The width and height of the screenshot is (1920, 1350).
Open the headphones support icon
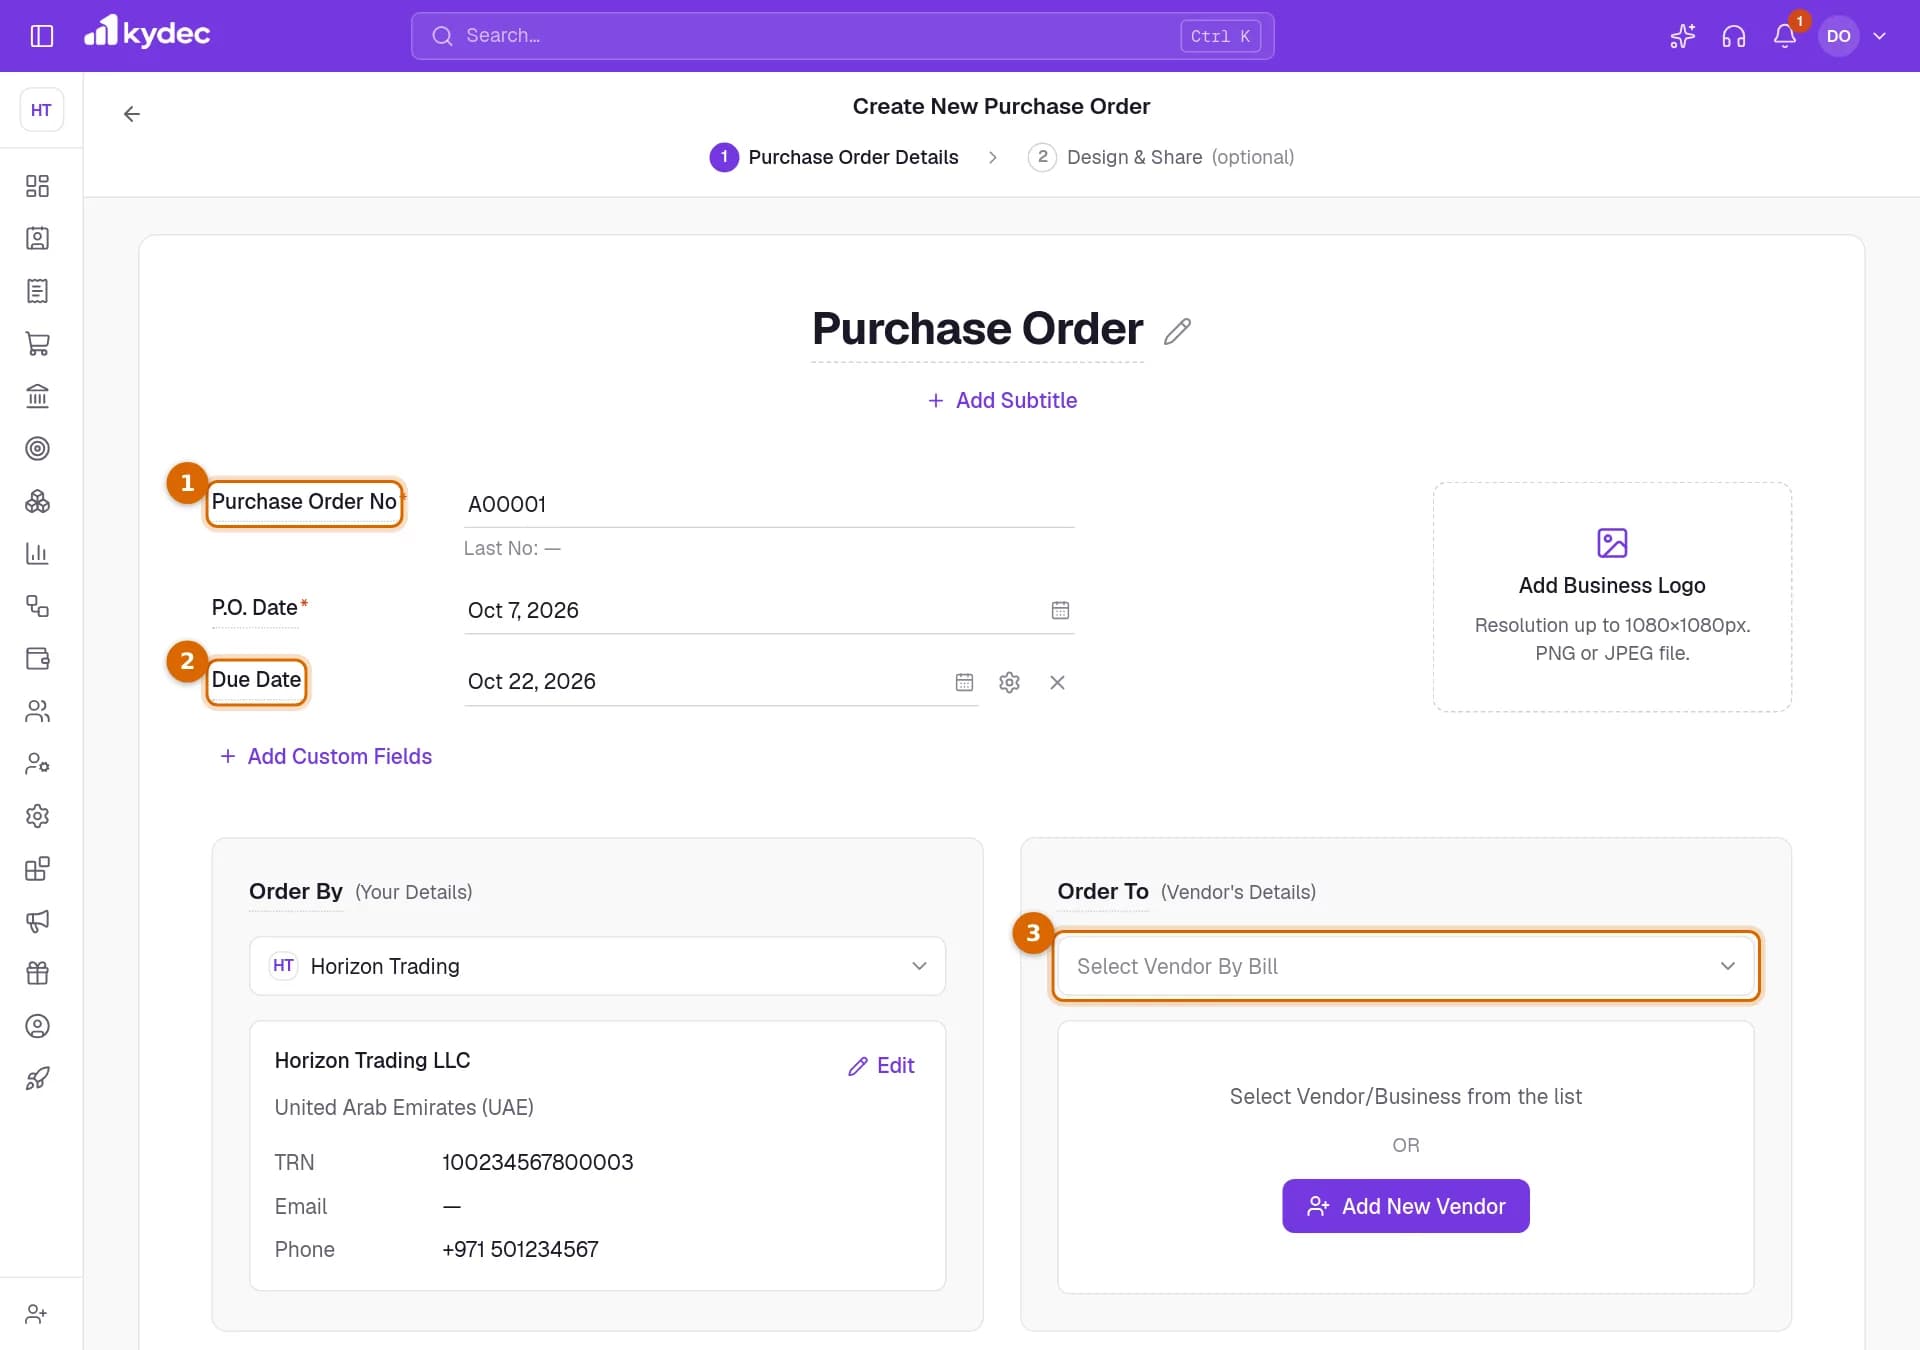(x=1734, y=36)
